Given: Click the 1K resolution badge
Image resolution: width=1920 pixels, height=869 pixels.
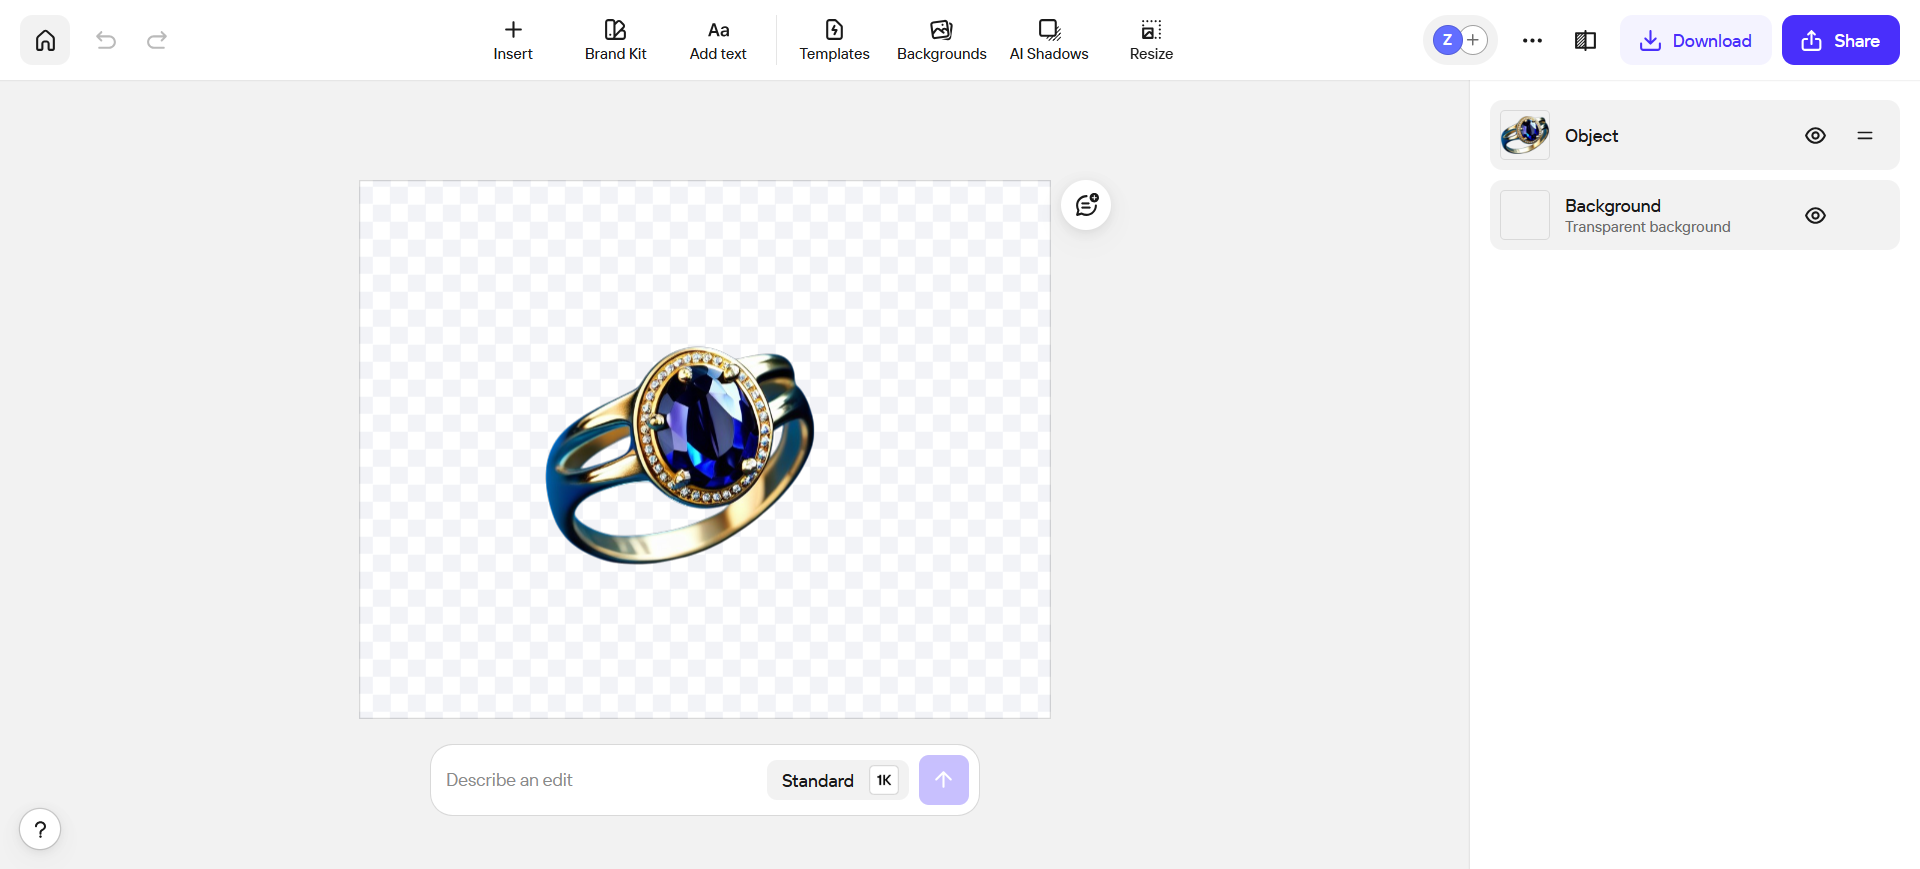Looking at the screenshot, I should pos(884,780).
